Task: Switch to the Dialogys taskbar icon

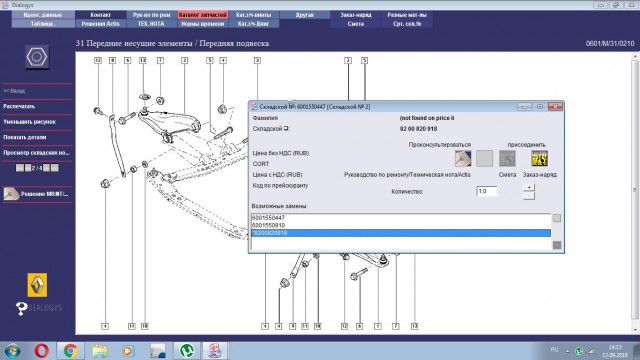Action: tap(215, 351)
